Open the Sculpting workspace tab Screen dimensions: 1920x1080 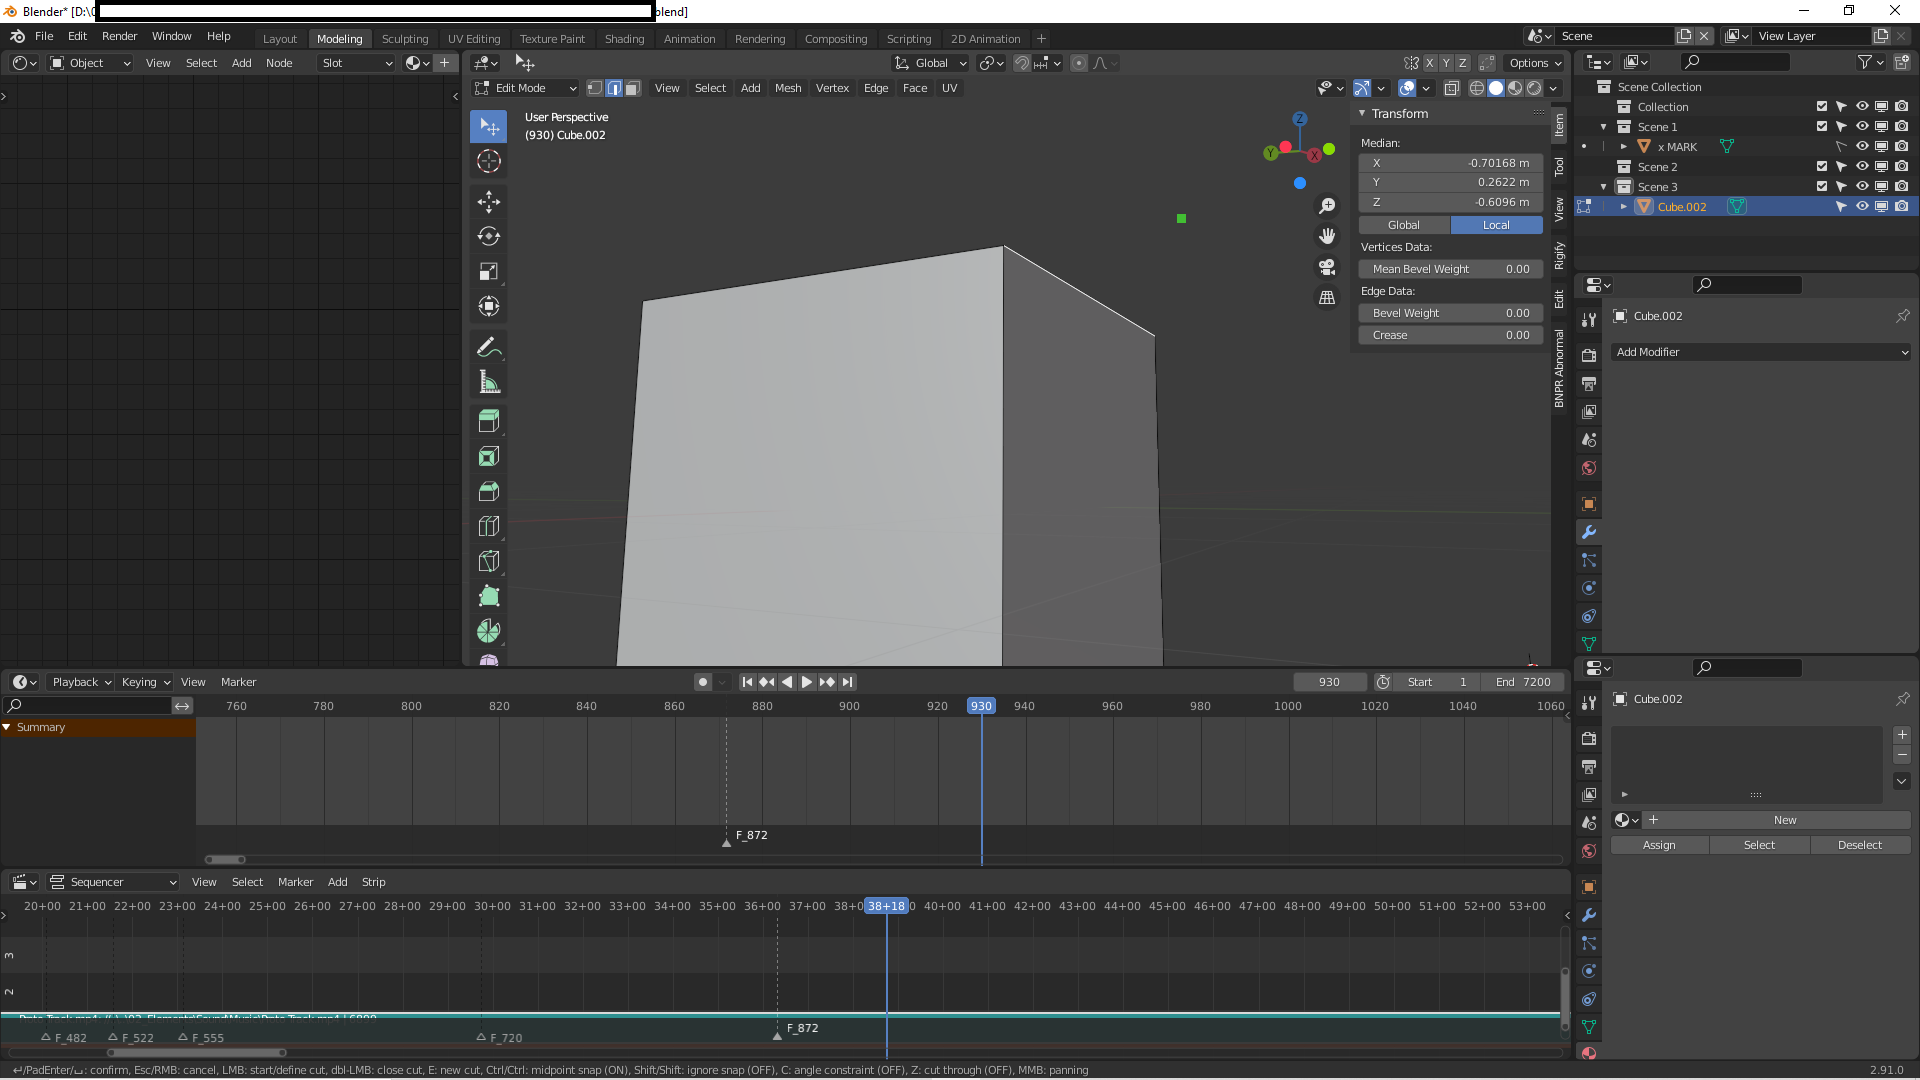[x=405, y=39]
